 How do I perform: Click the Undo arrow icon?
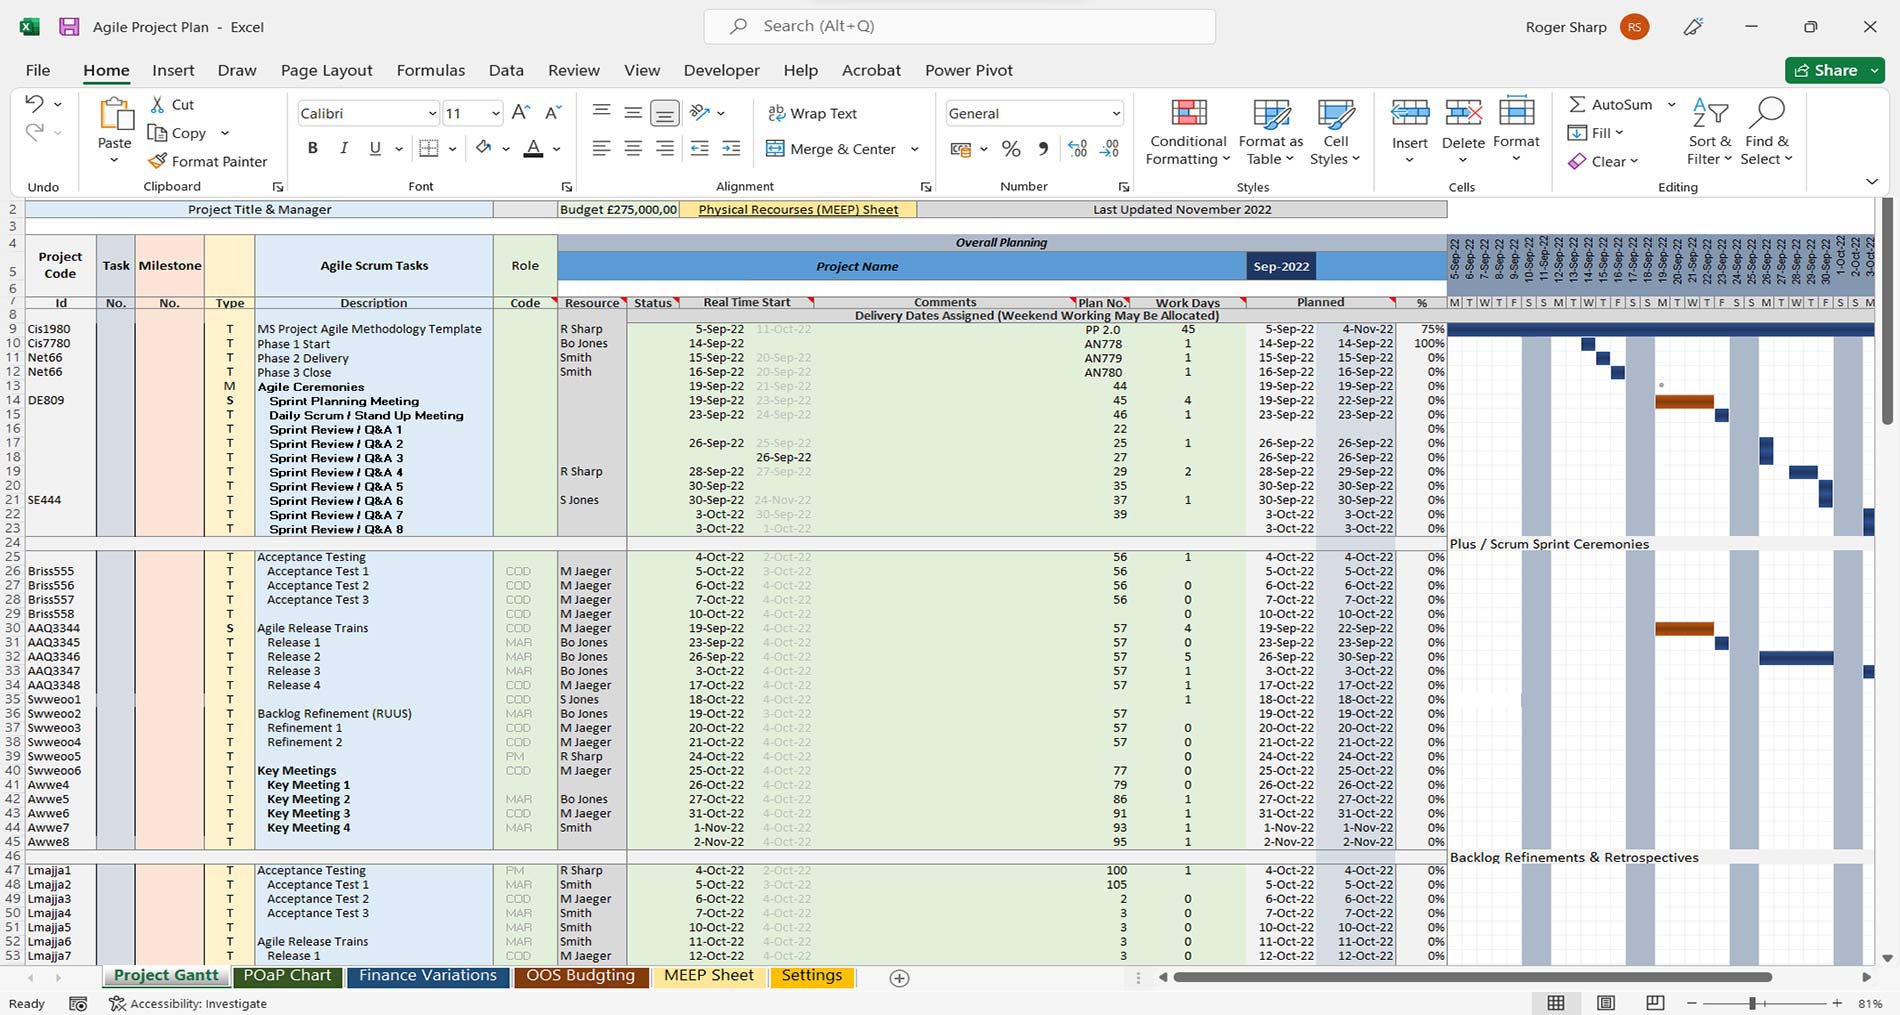point(34,104)
